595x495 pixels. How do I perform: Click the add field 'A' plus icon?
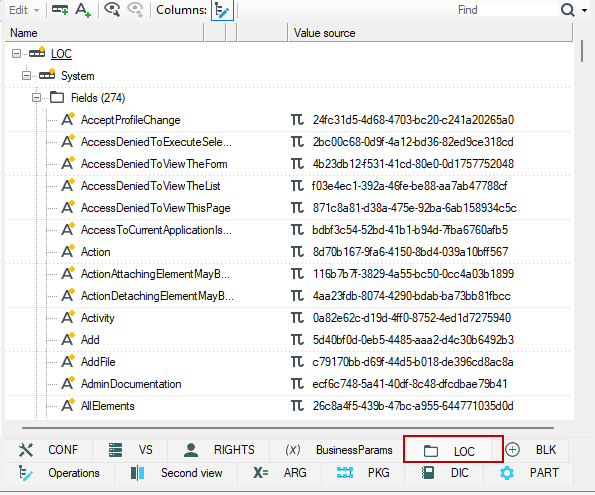(x=83, y=10)
